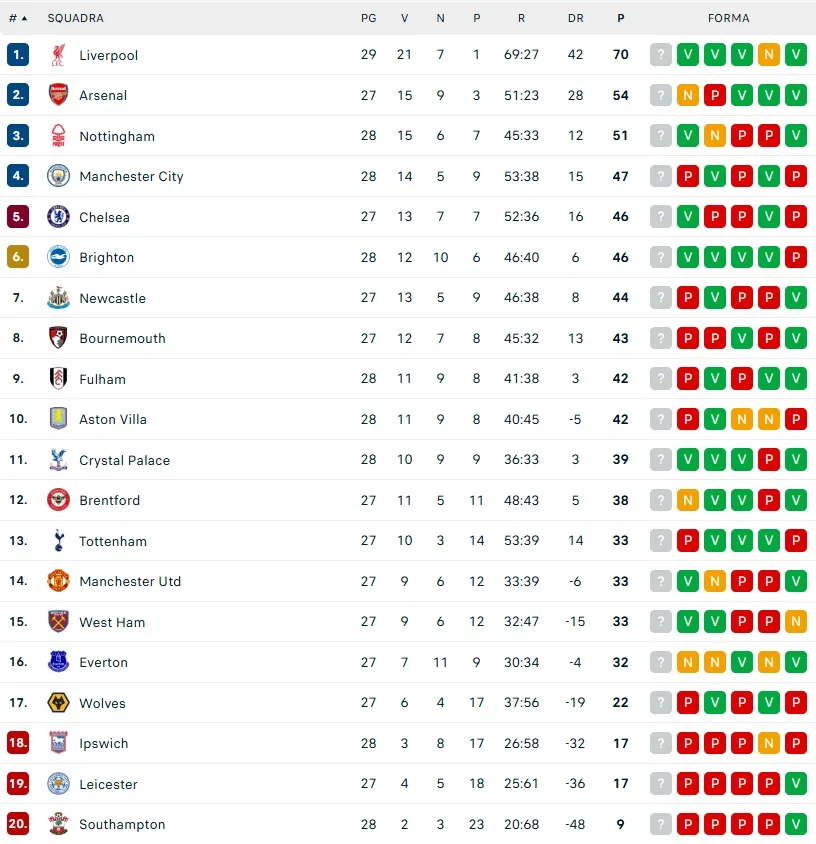
Task: Sort standings by the PG column header
Action: [x=368, y=18]
